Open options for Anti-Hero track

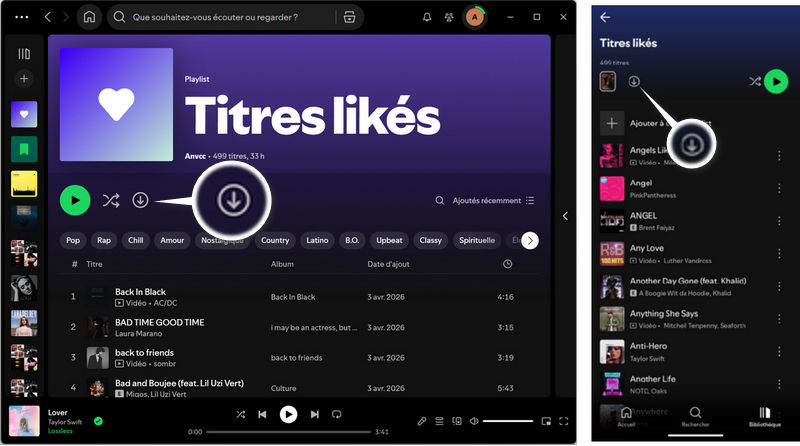coord(779,352)
